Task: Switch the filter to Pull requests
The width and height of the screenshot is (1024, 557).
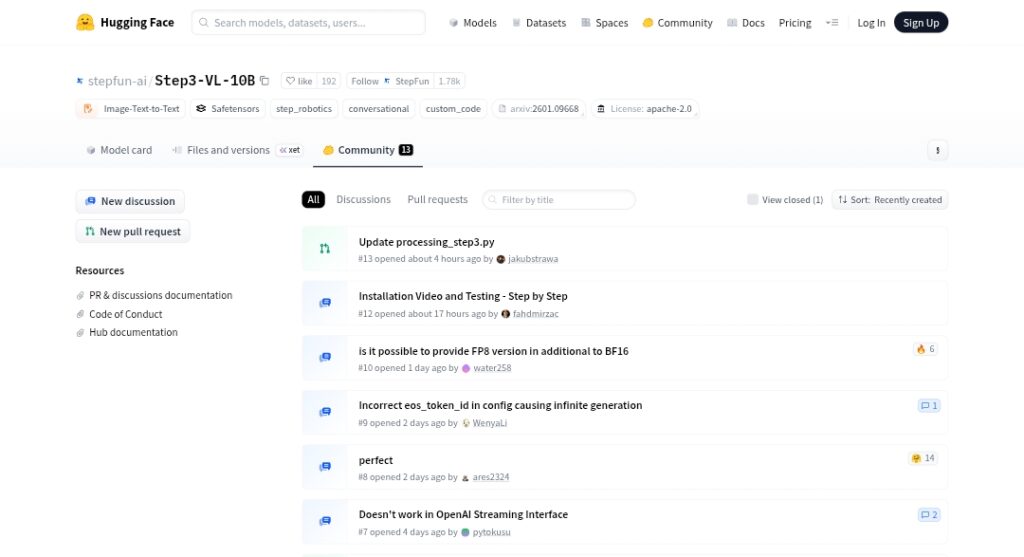Action: coord(437,200)
